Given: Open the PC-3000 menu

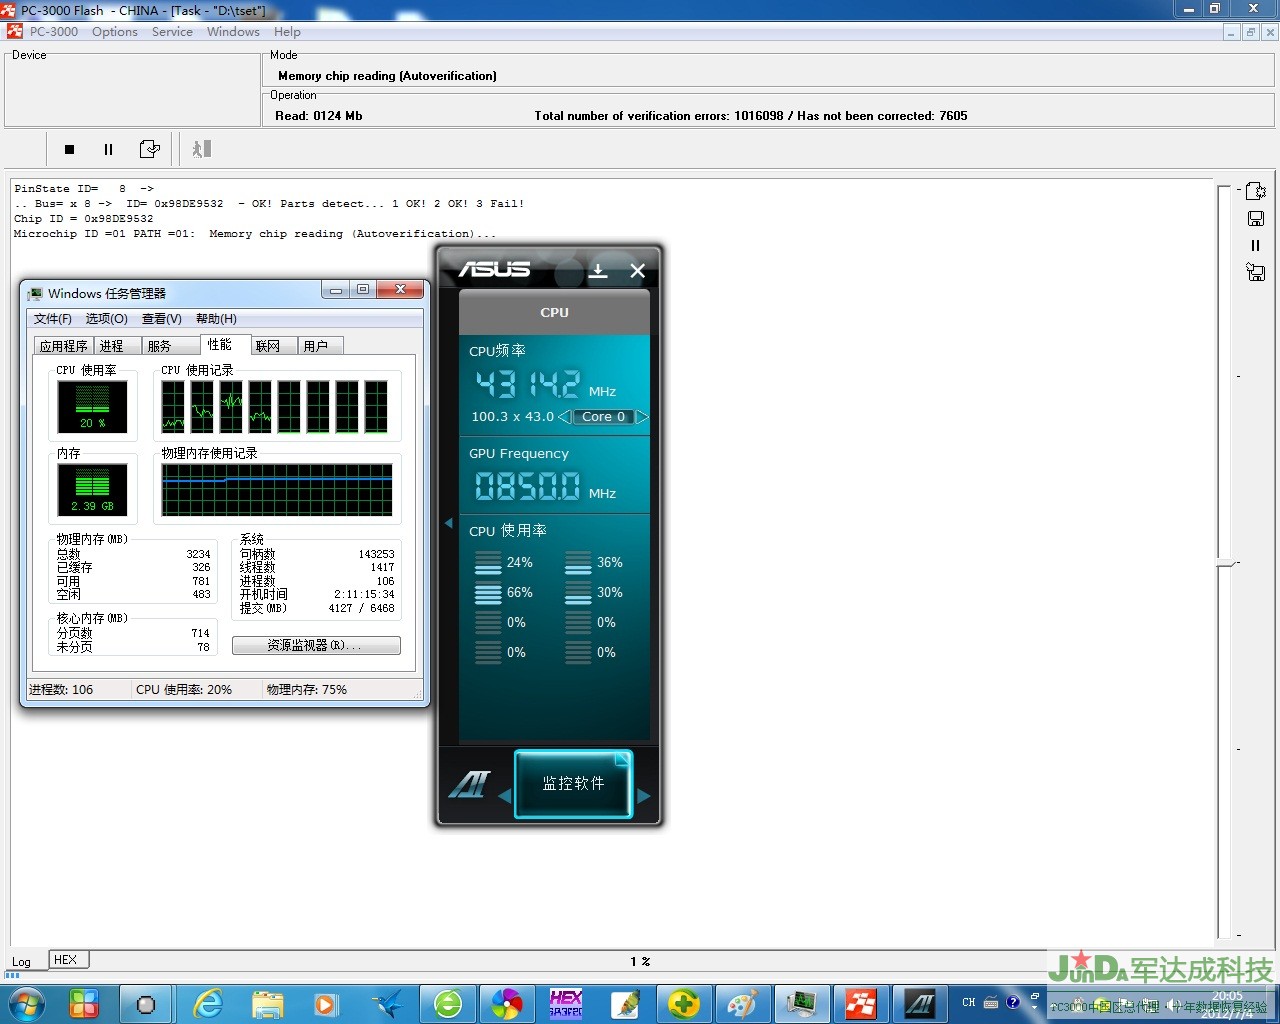Looking at the screenshot, I should [54, 32].
